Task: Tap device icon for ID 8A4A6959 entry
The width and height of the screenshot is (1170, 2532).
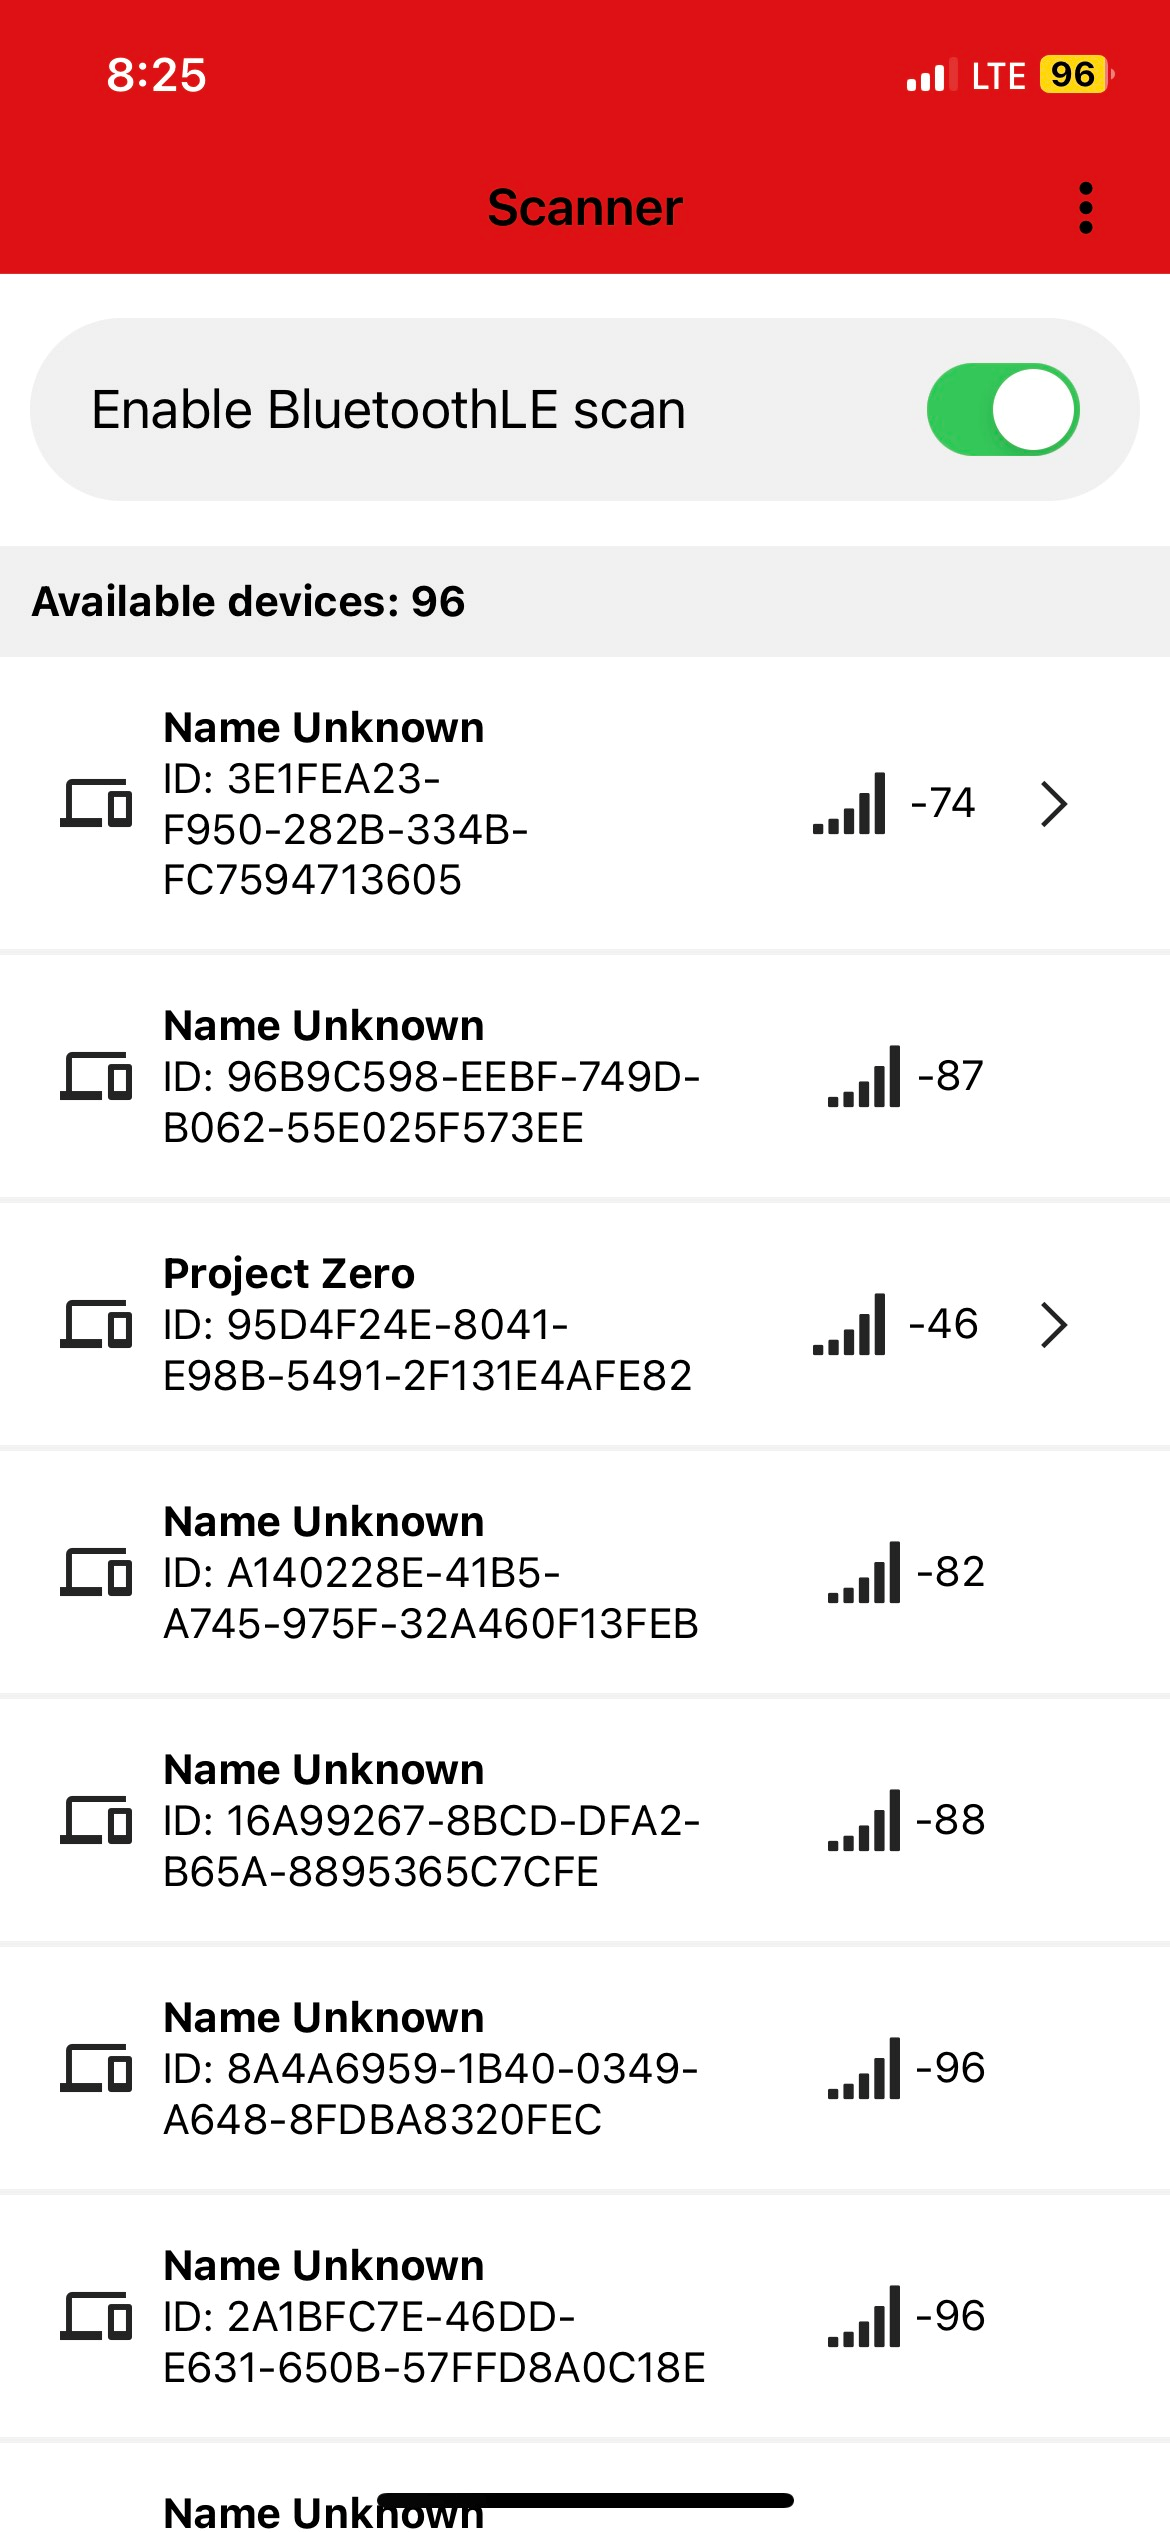Action: 96,2068
